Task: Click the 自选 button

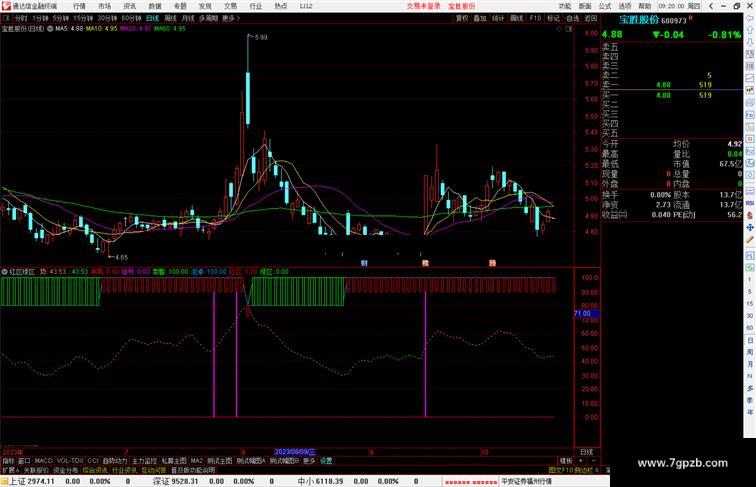Action: pos(572,18)
